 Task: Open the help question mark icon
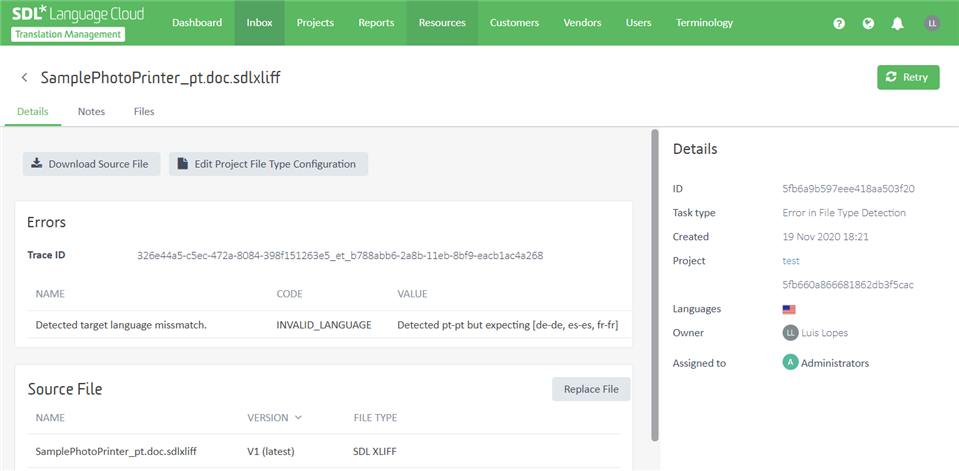[x=839, y=23]
